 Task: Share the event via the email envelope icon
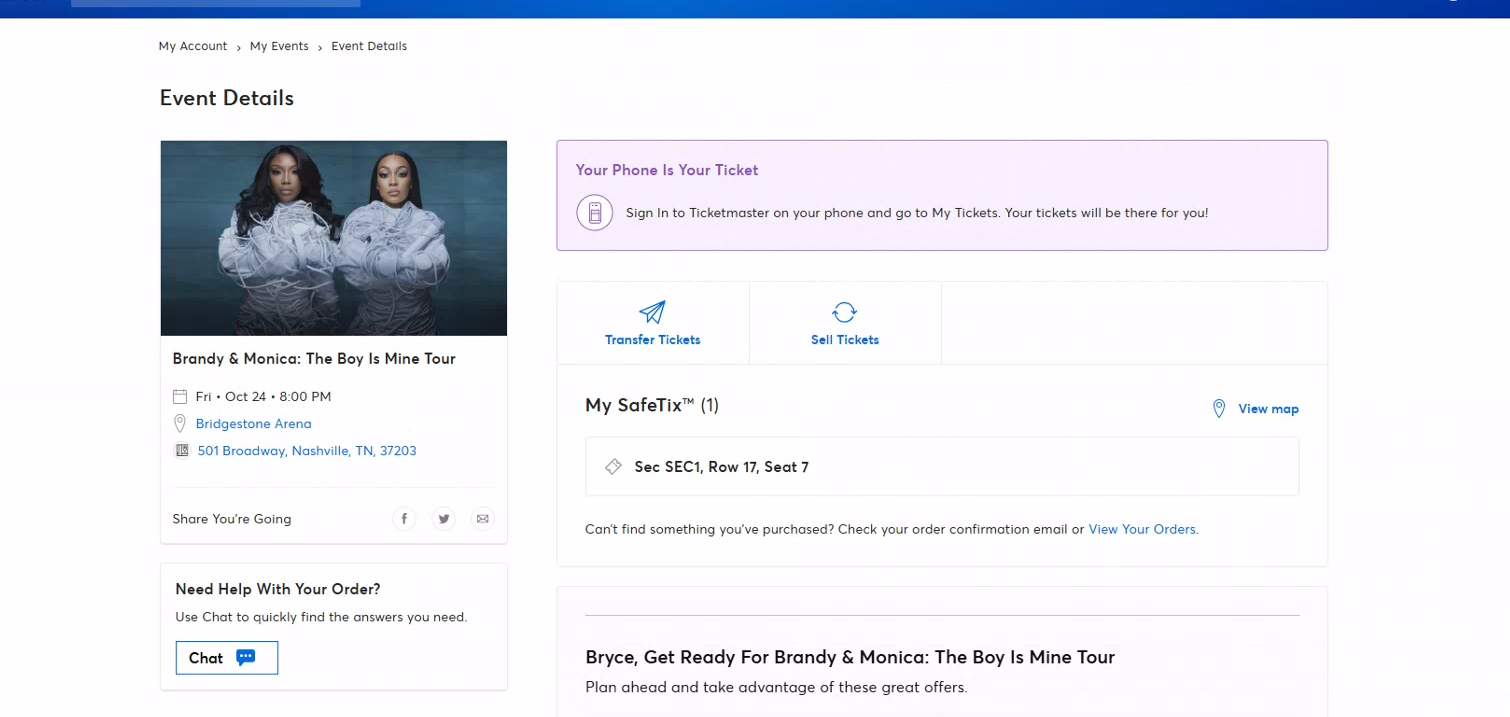[x=483, y=519]
